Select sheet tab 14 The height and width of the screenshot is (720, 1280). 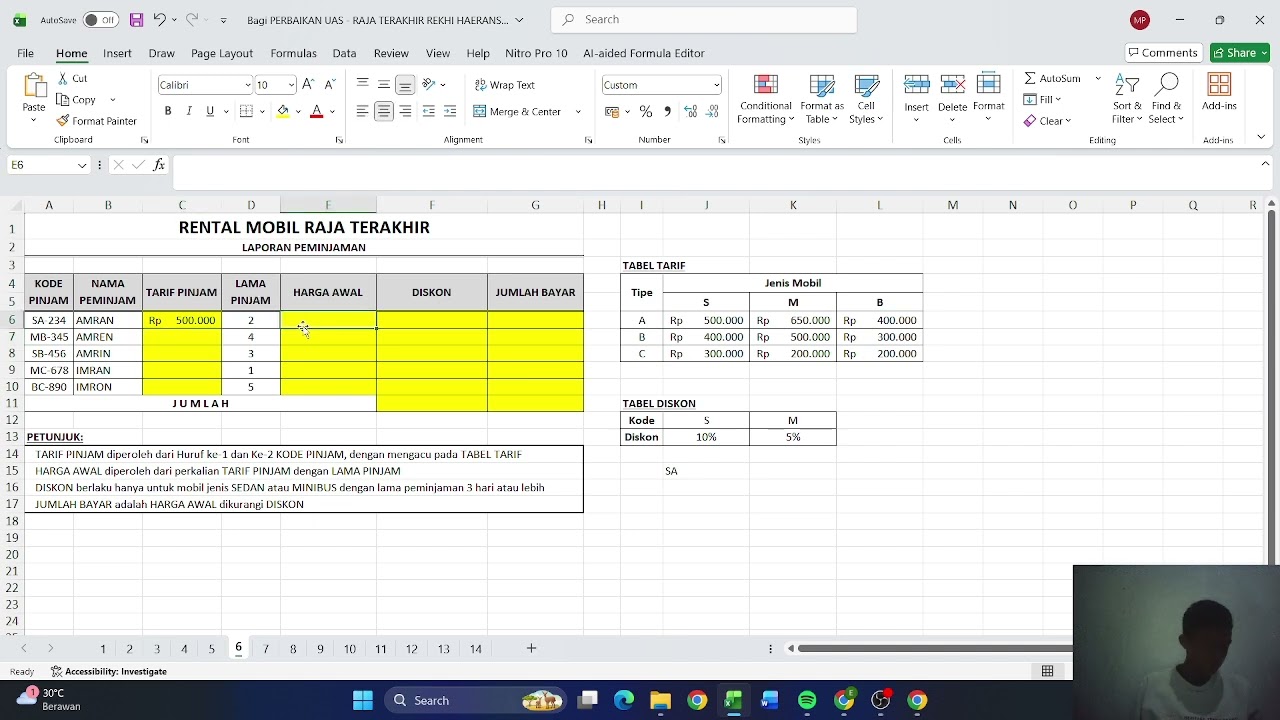point(475,649)
